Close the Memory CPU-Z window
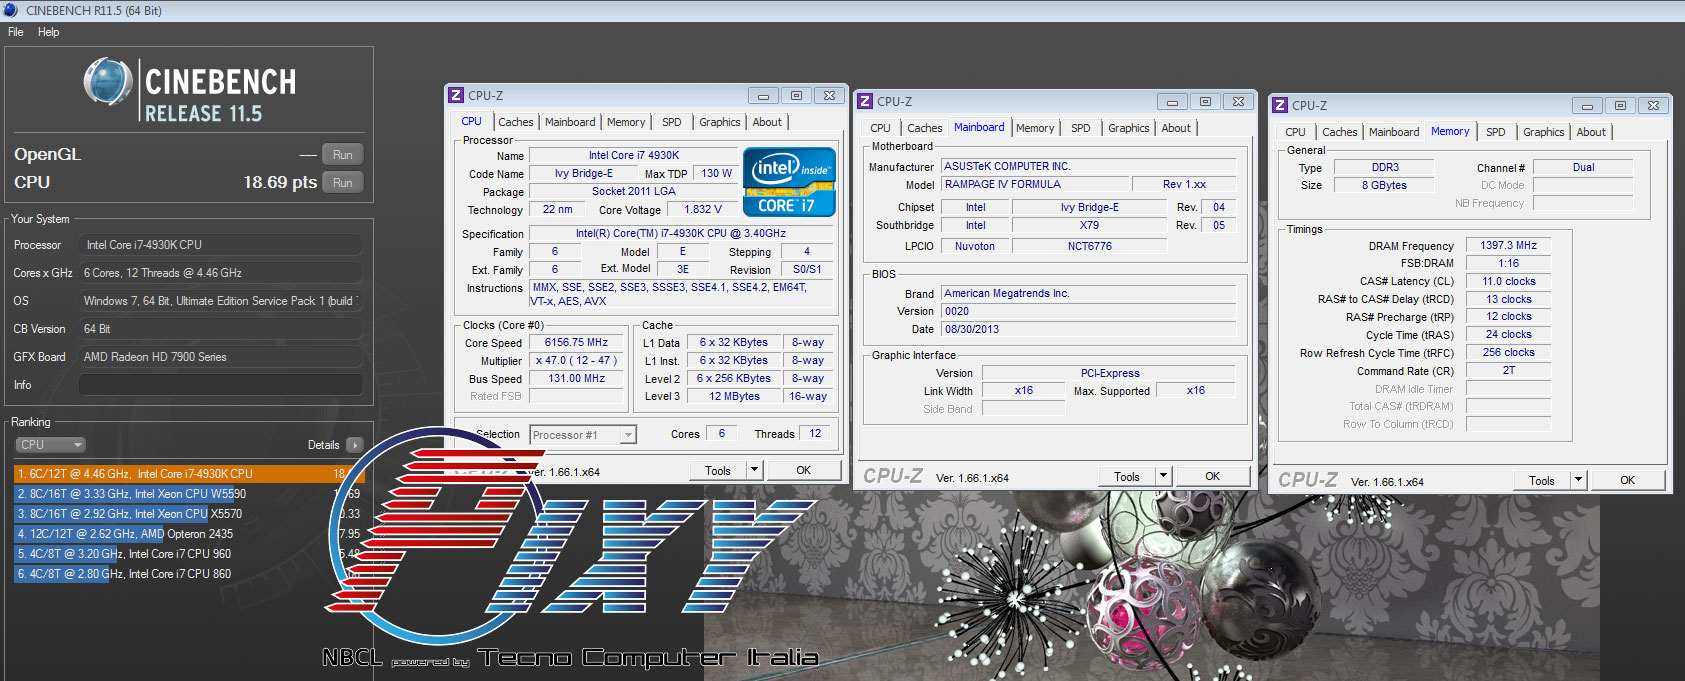Screen dimensions: 1685x681 1653,106
